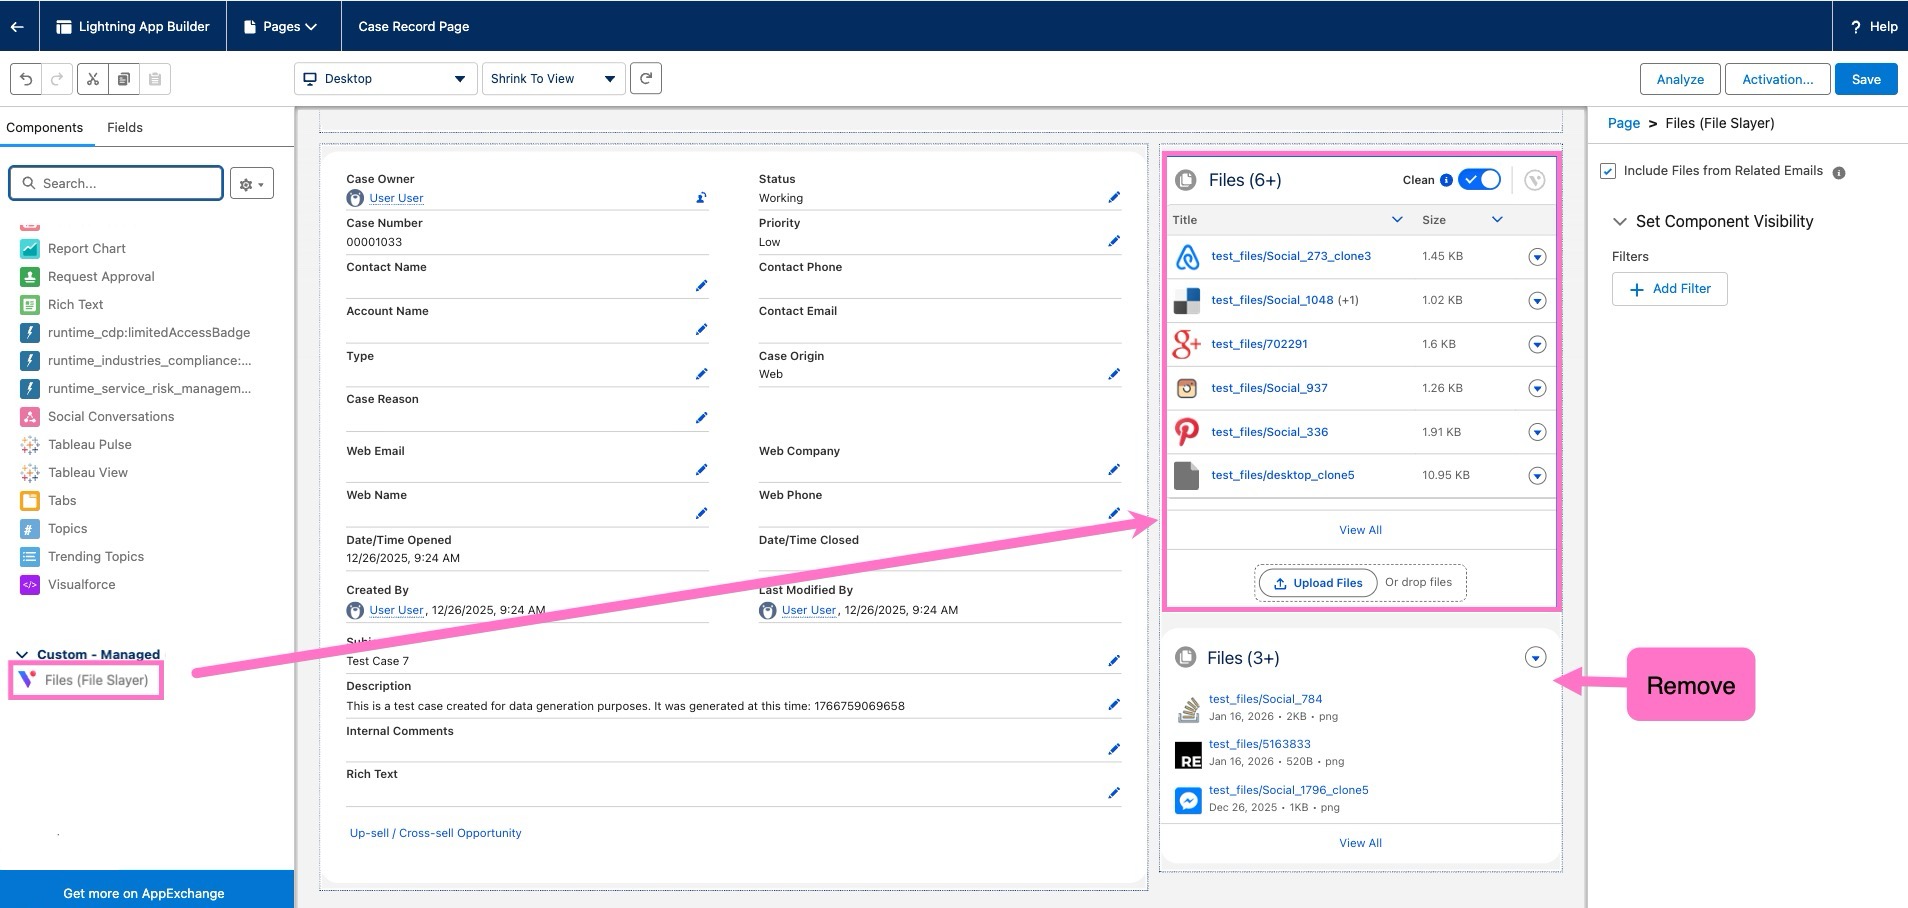Image resolution: width=1908 pixels, height=908 pixels.
Task: Collapse the Set Component Visibility section
Action: tap(1620, 221)
